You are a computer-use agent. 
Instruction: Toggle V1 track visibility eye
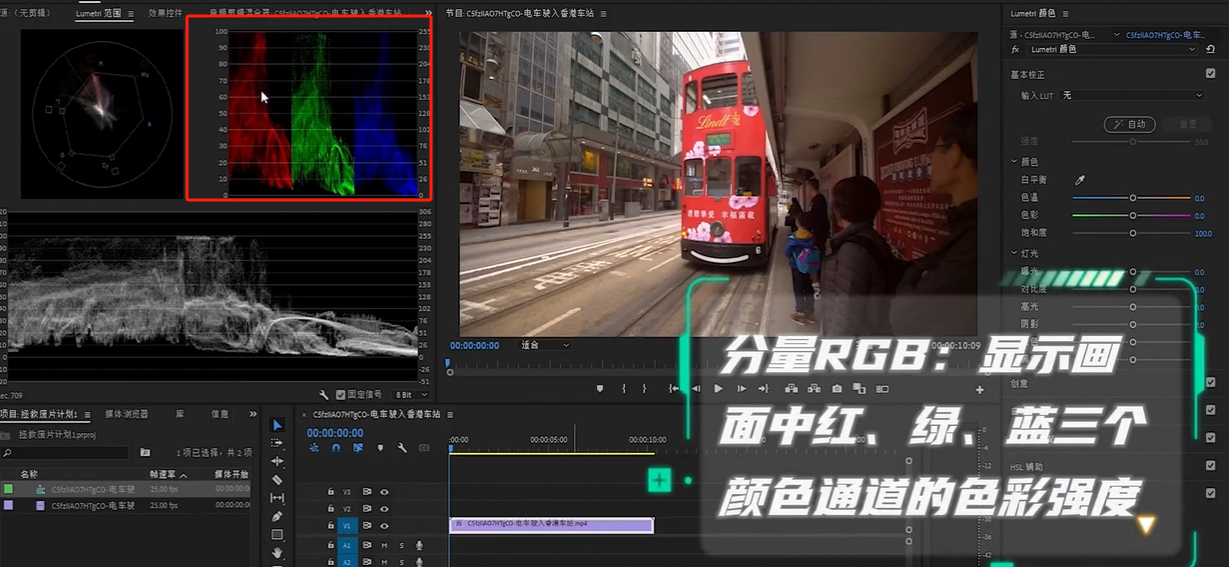pos(384,526)
